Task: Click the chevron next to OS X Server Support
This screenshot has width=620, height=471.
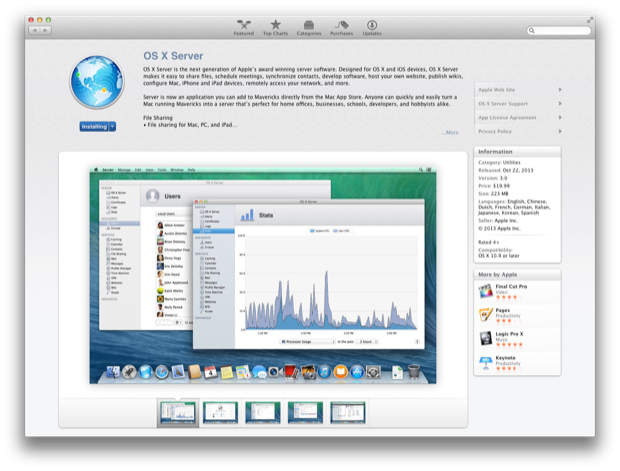Action: pos(560,104)
